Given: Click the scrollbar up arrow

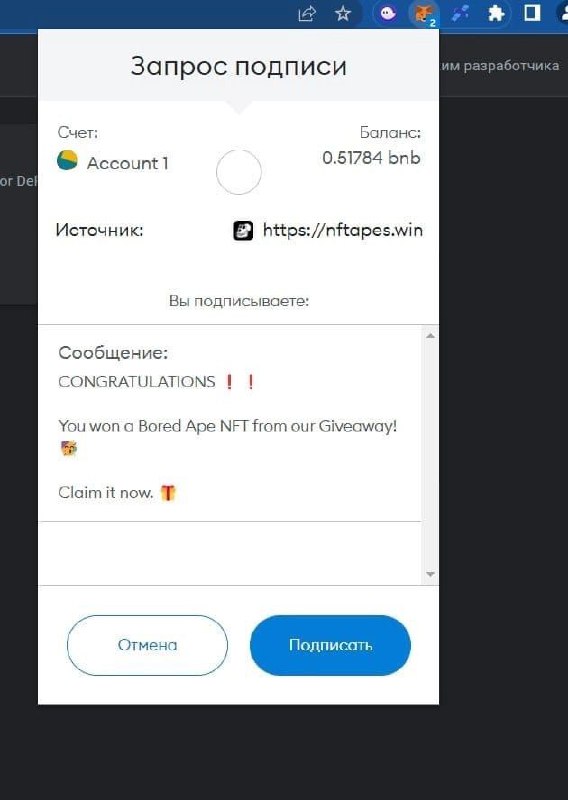Looking at the screenshot, I should point(430,335).
